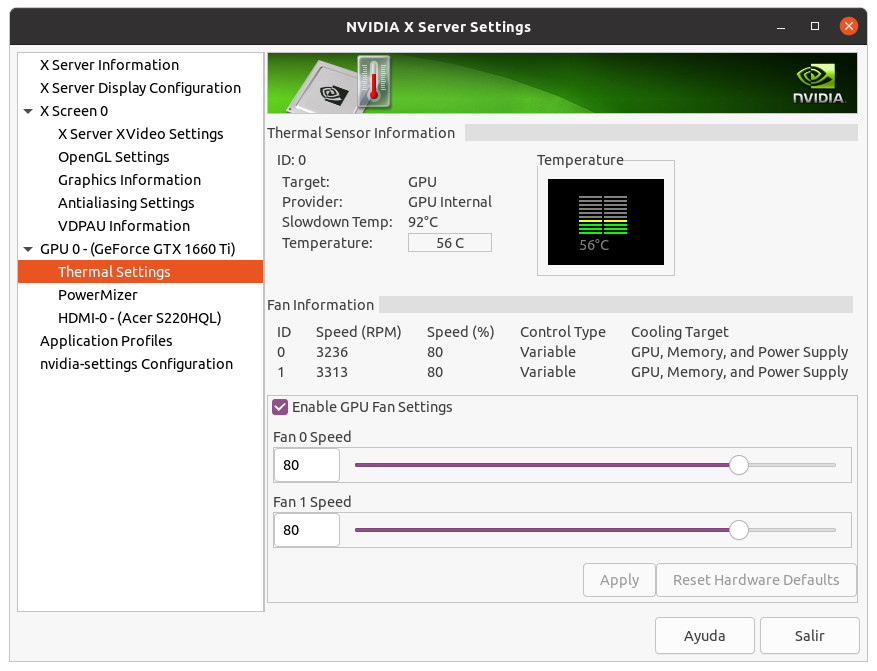Click the Fan 0 Speed value input field
The width and height of the screenshot is (877, 671).
(306, 465)
